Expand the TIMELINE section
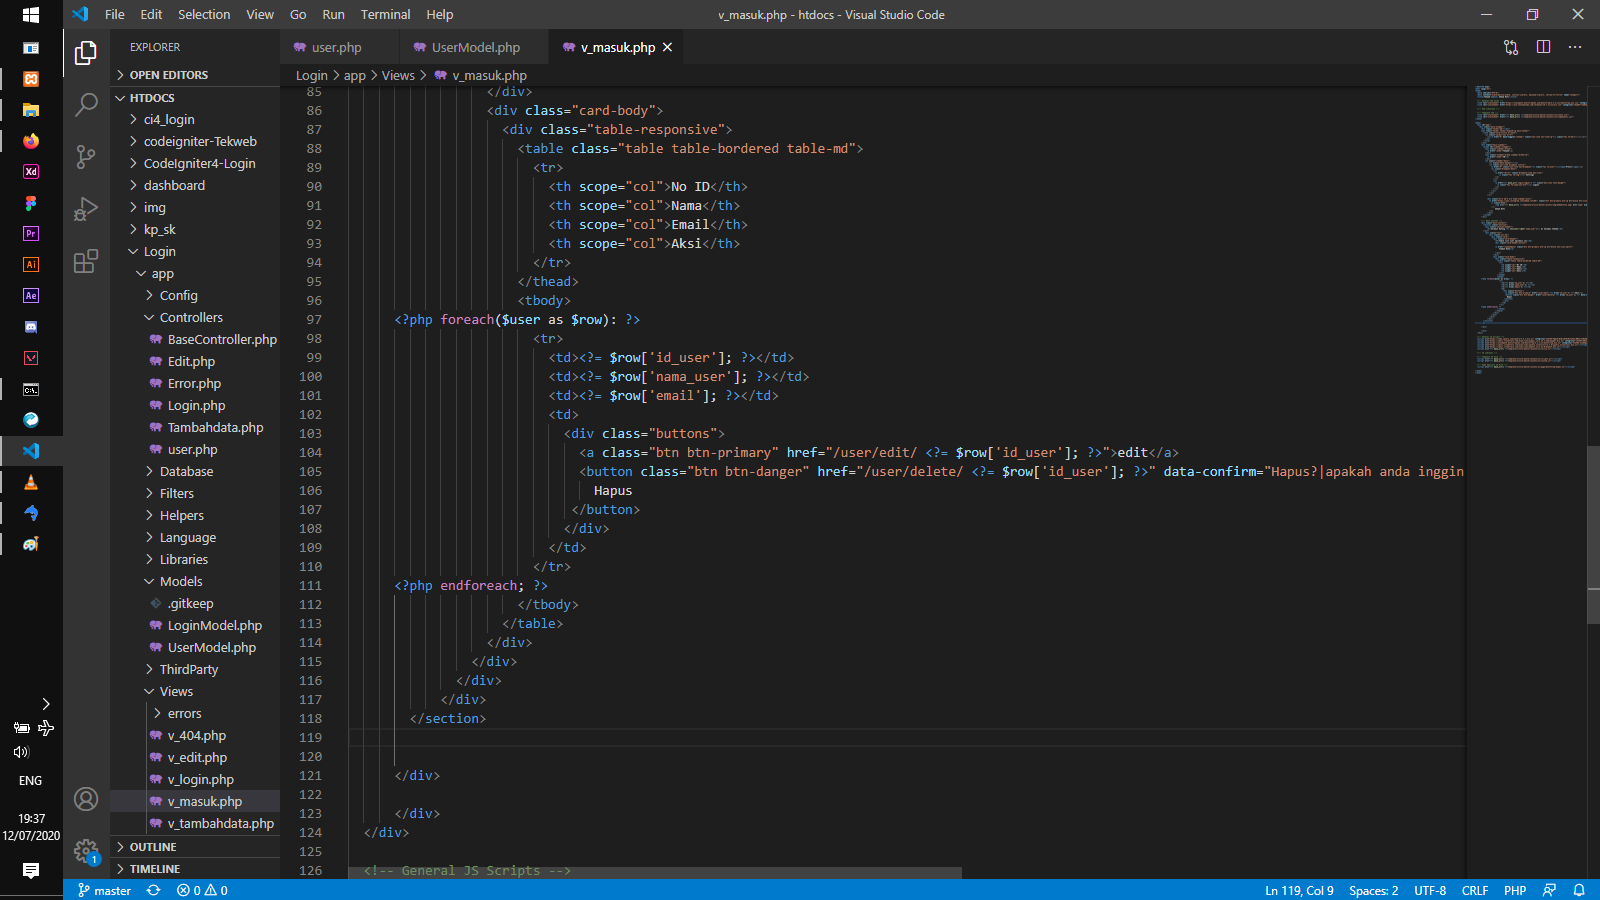 click(x=195, y=869)
